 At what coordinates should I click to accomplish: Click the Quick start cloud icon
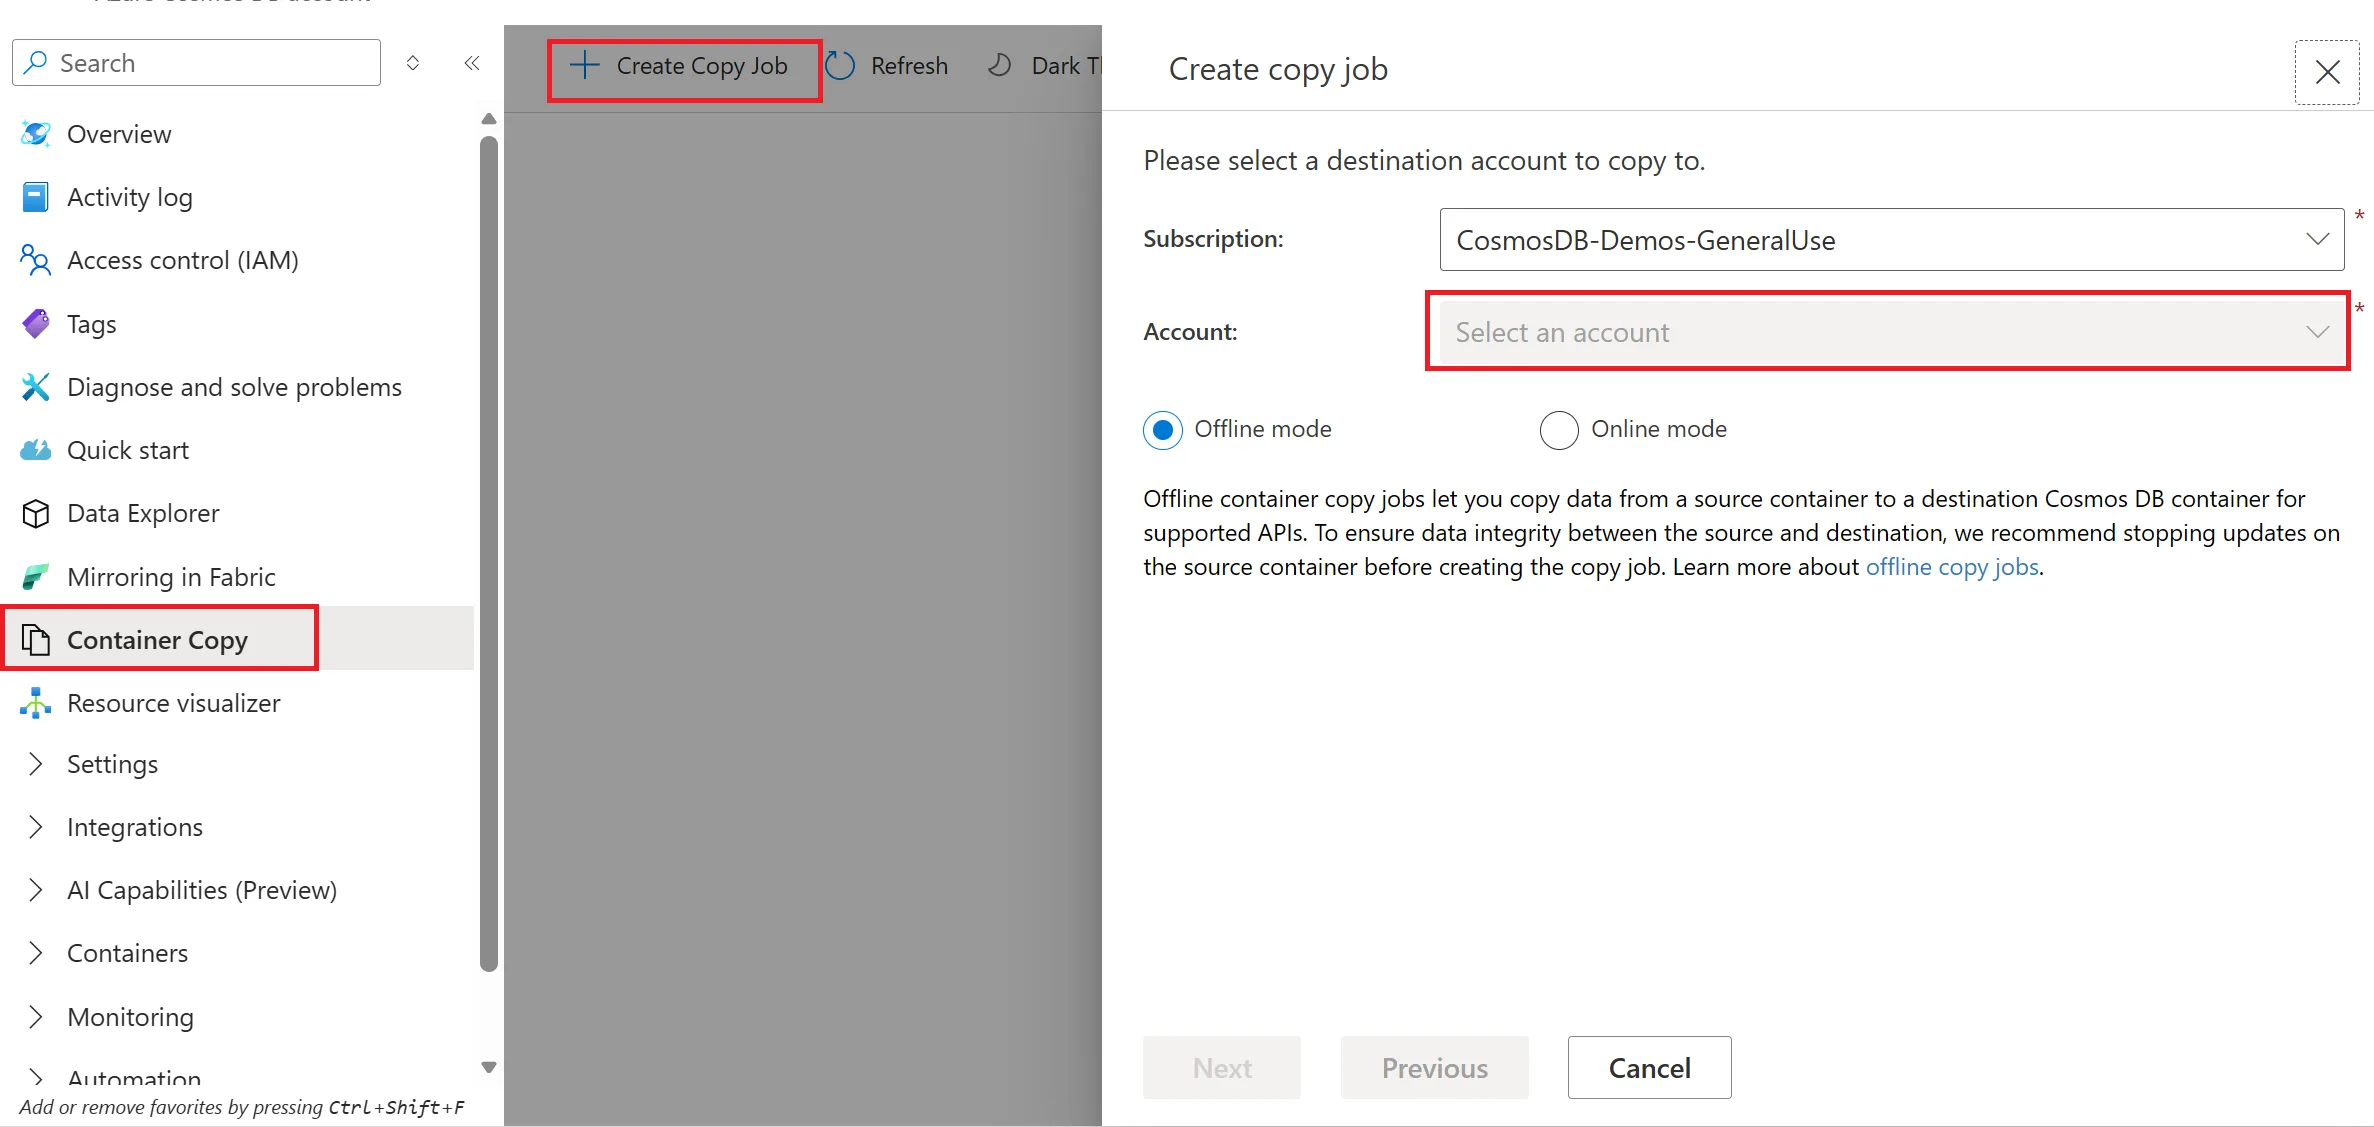tap(36, 450)
